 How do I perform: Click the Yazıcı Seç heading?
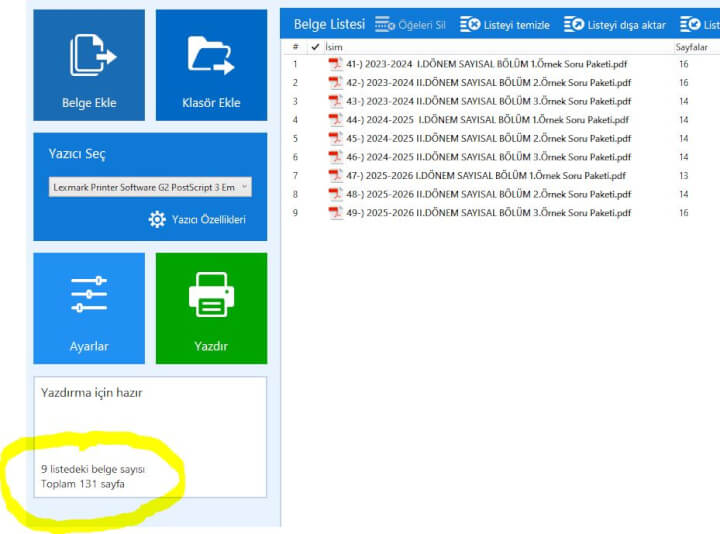click(77, 154)
